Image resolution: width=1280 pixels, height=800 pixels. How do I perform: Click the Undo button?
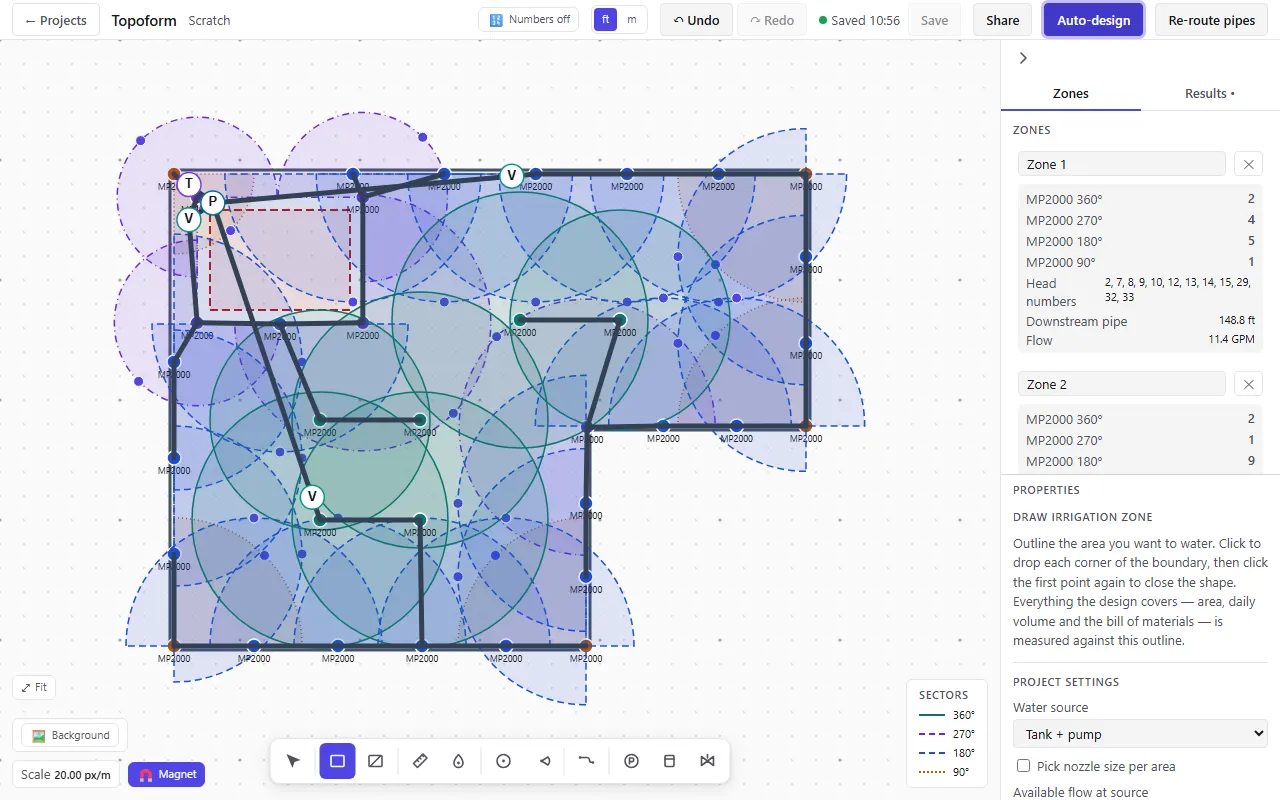[696, 20]
